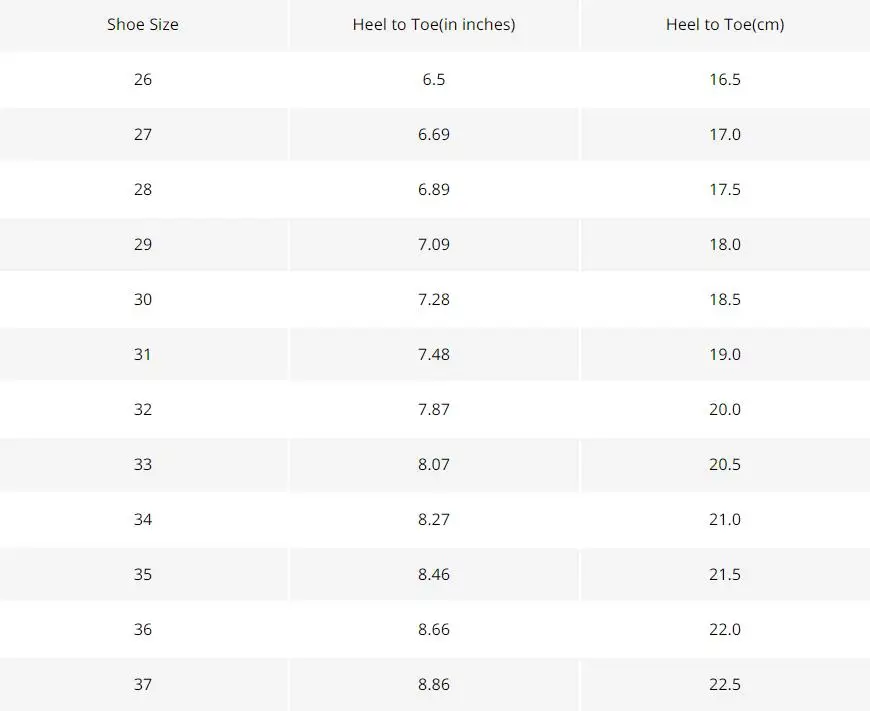This screenshot has height=711, width=870.
Task: Click the Heel to Toe(cm) header
Action: click(x=725, y=24)
